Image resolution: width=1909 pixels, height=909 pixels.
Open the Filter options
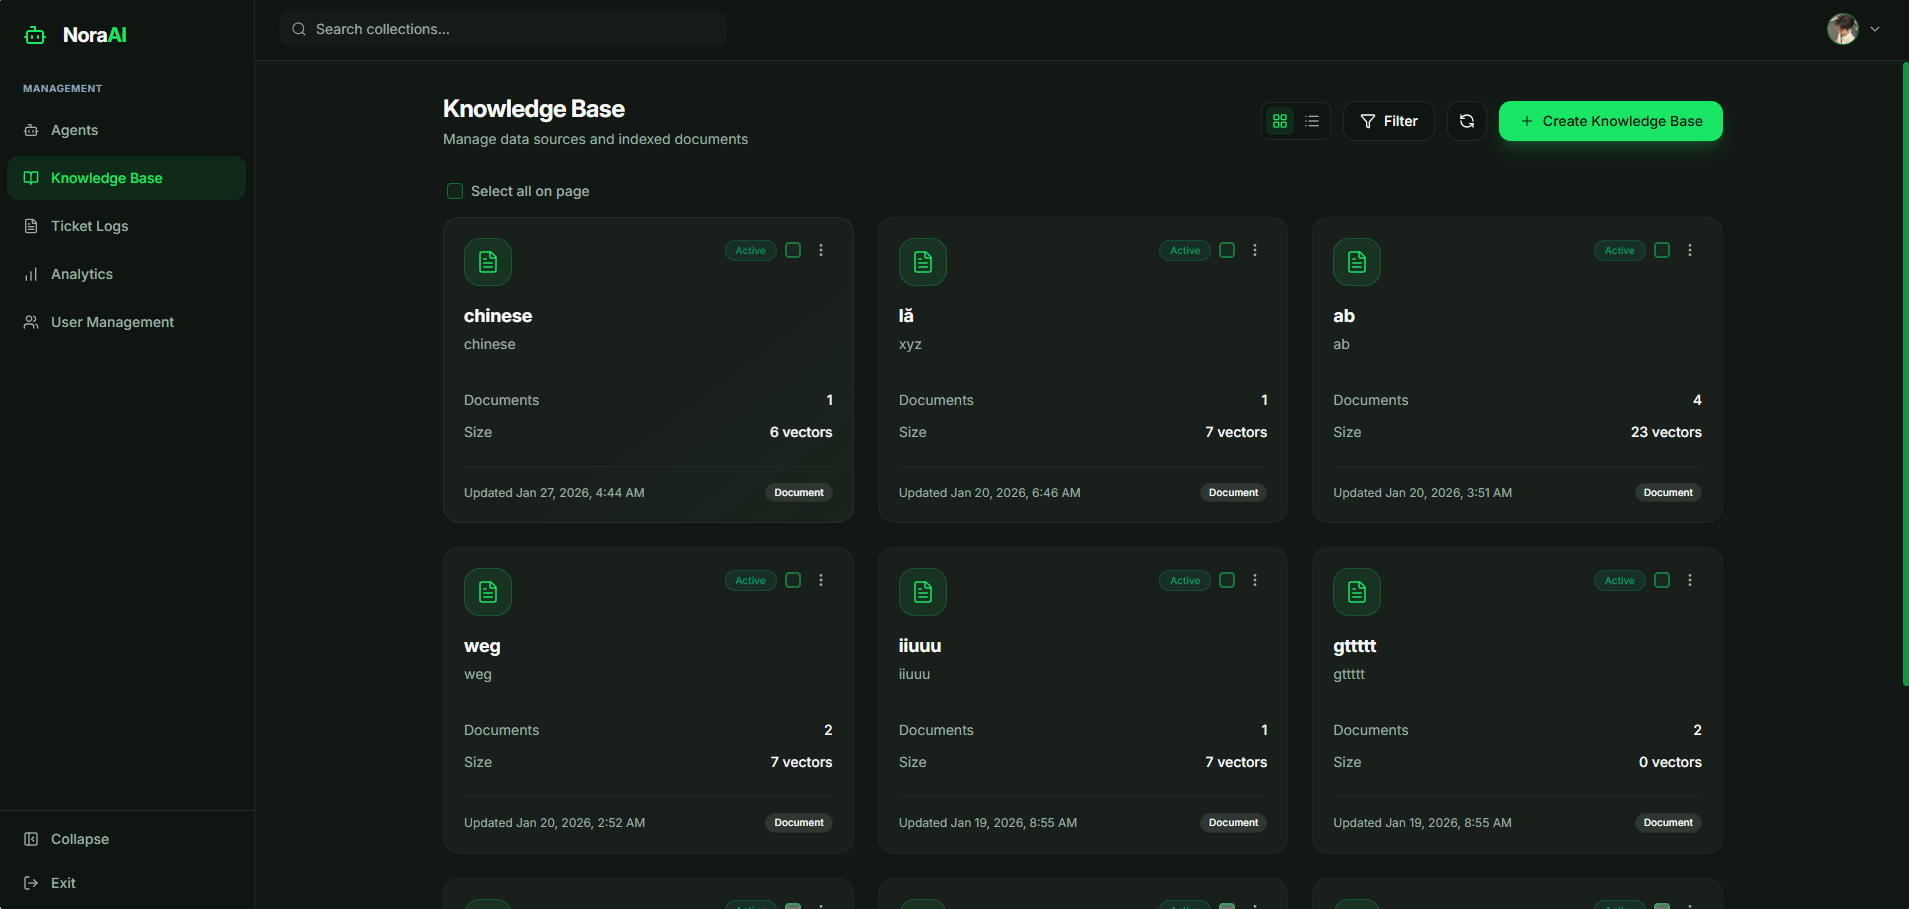(1388, 121)
